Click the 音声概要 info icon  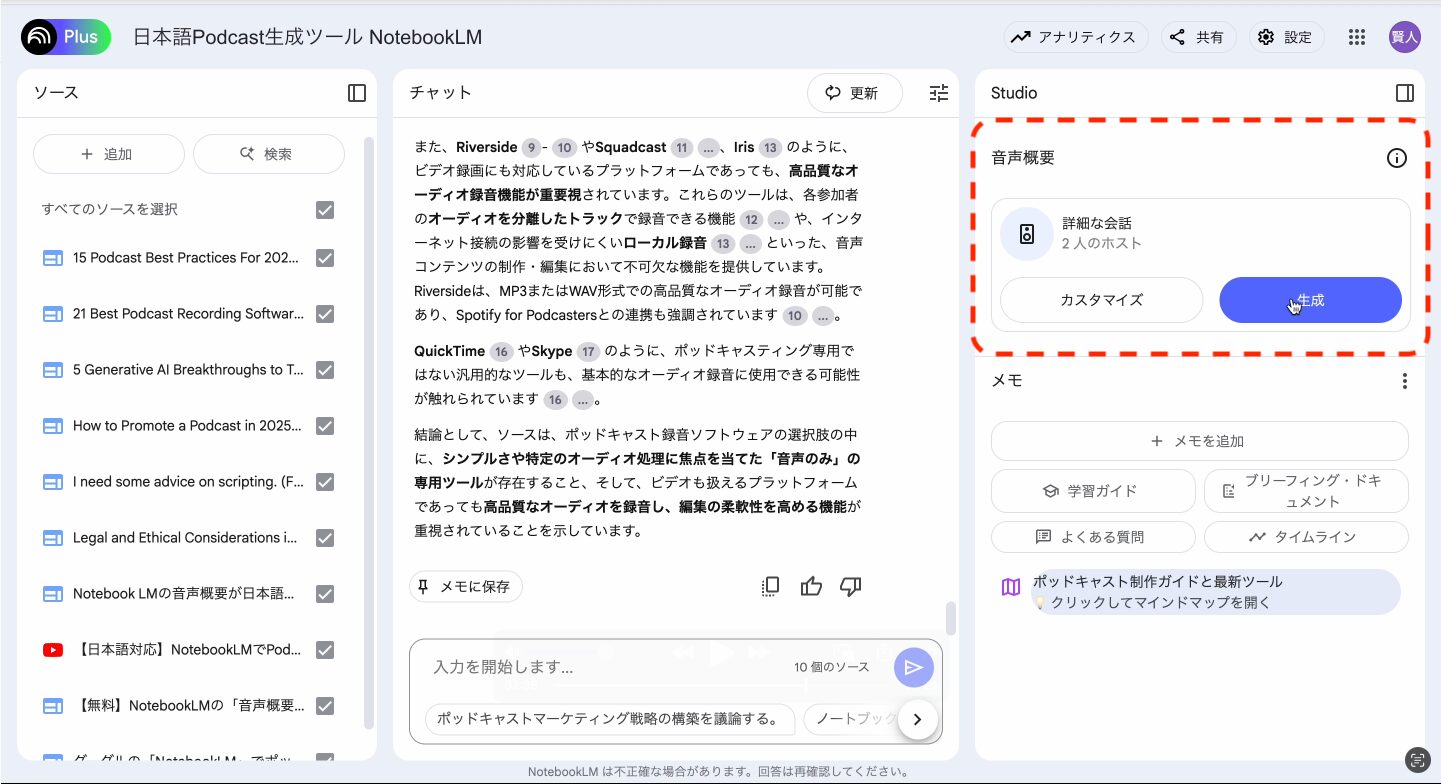(1397, 158)
